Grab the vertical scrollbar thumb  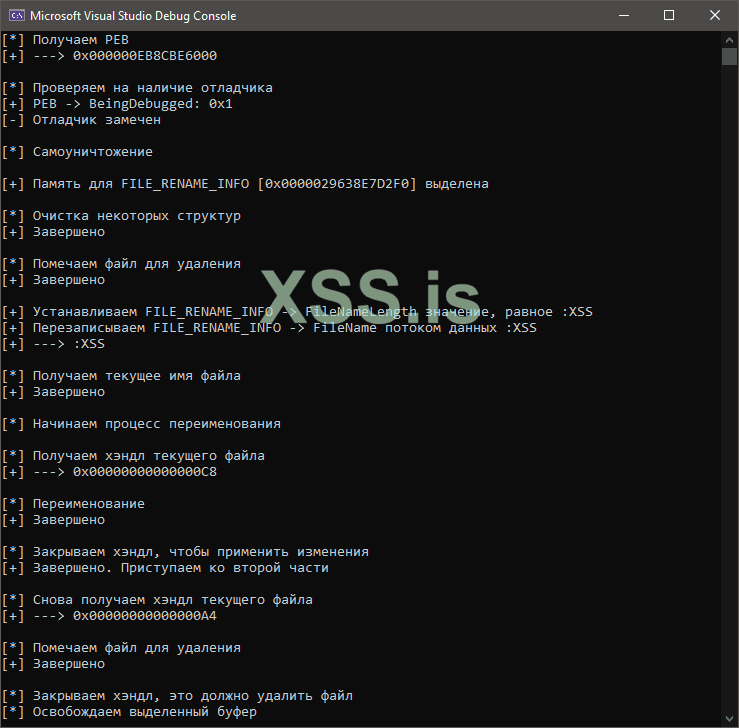tap(729, 57)
